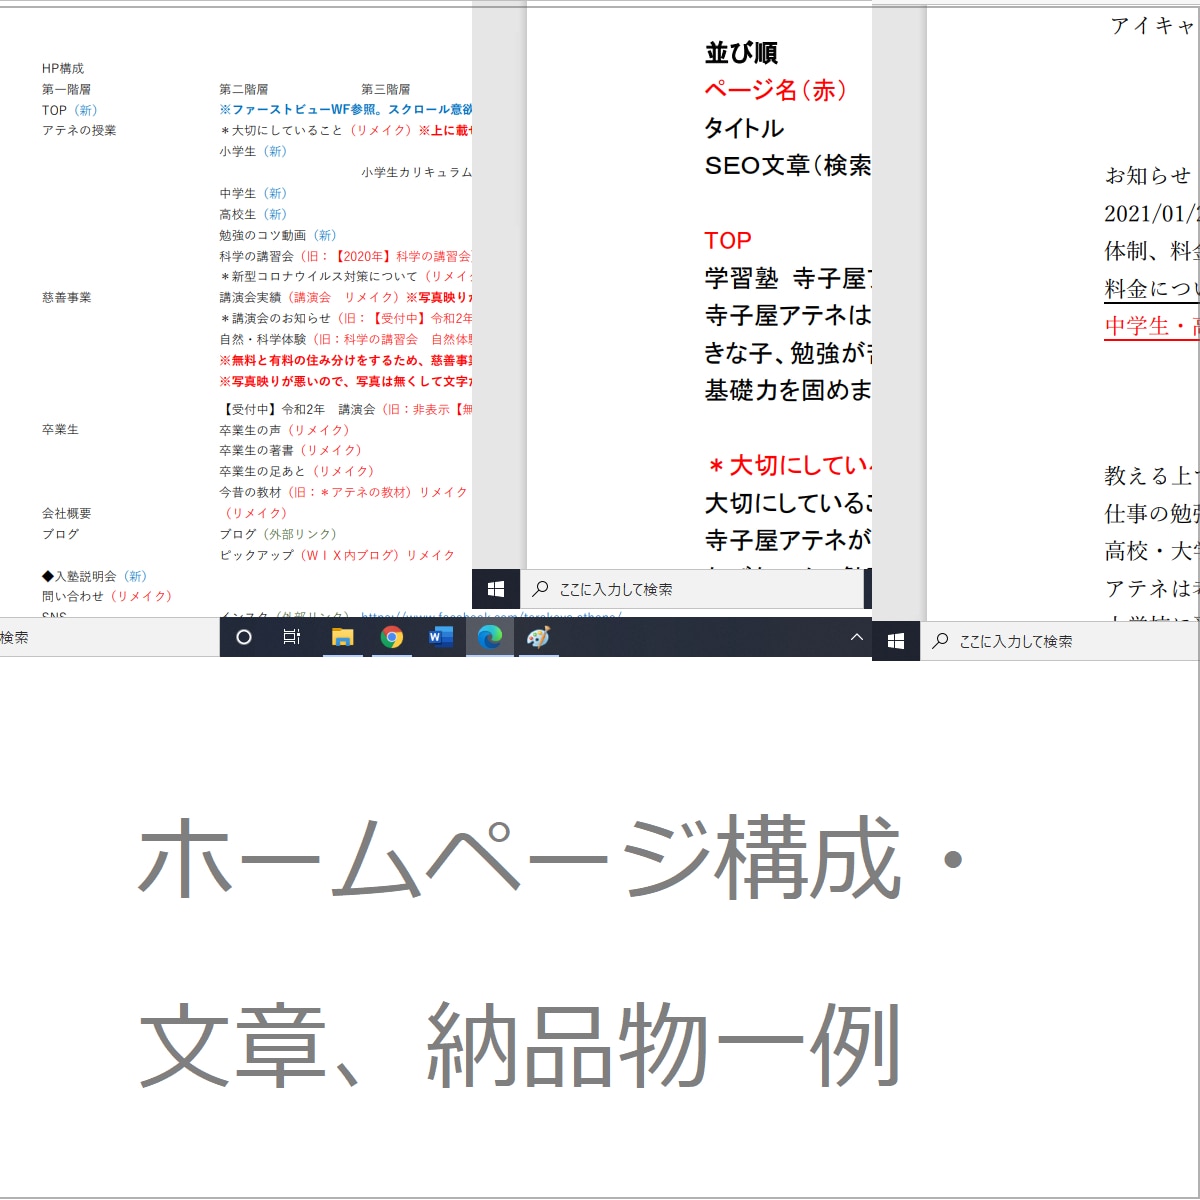Image resolution: width=1200 pixels, height=1200 pixels.
Task: Click the 中学生(新) entry
Action: pyautogui.click(x=253, y=193)
